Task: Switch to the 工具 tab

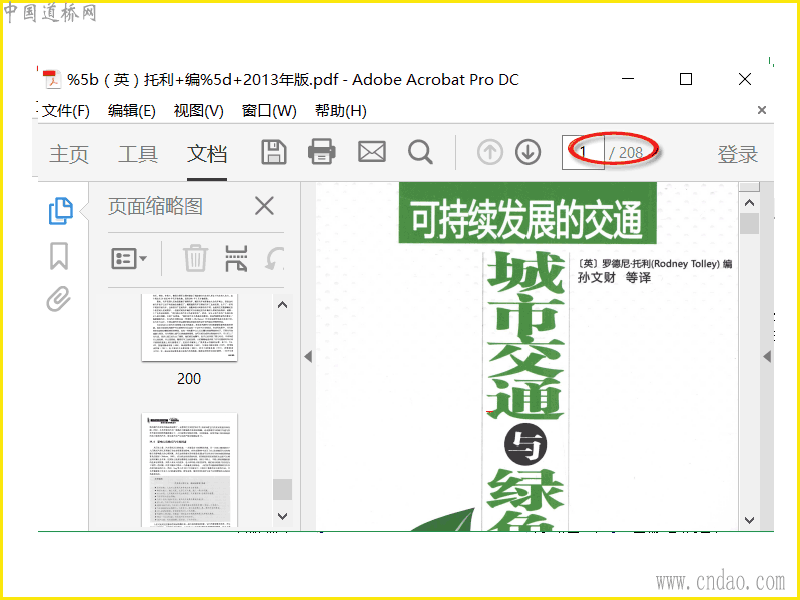Action: coord(138,154)
